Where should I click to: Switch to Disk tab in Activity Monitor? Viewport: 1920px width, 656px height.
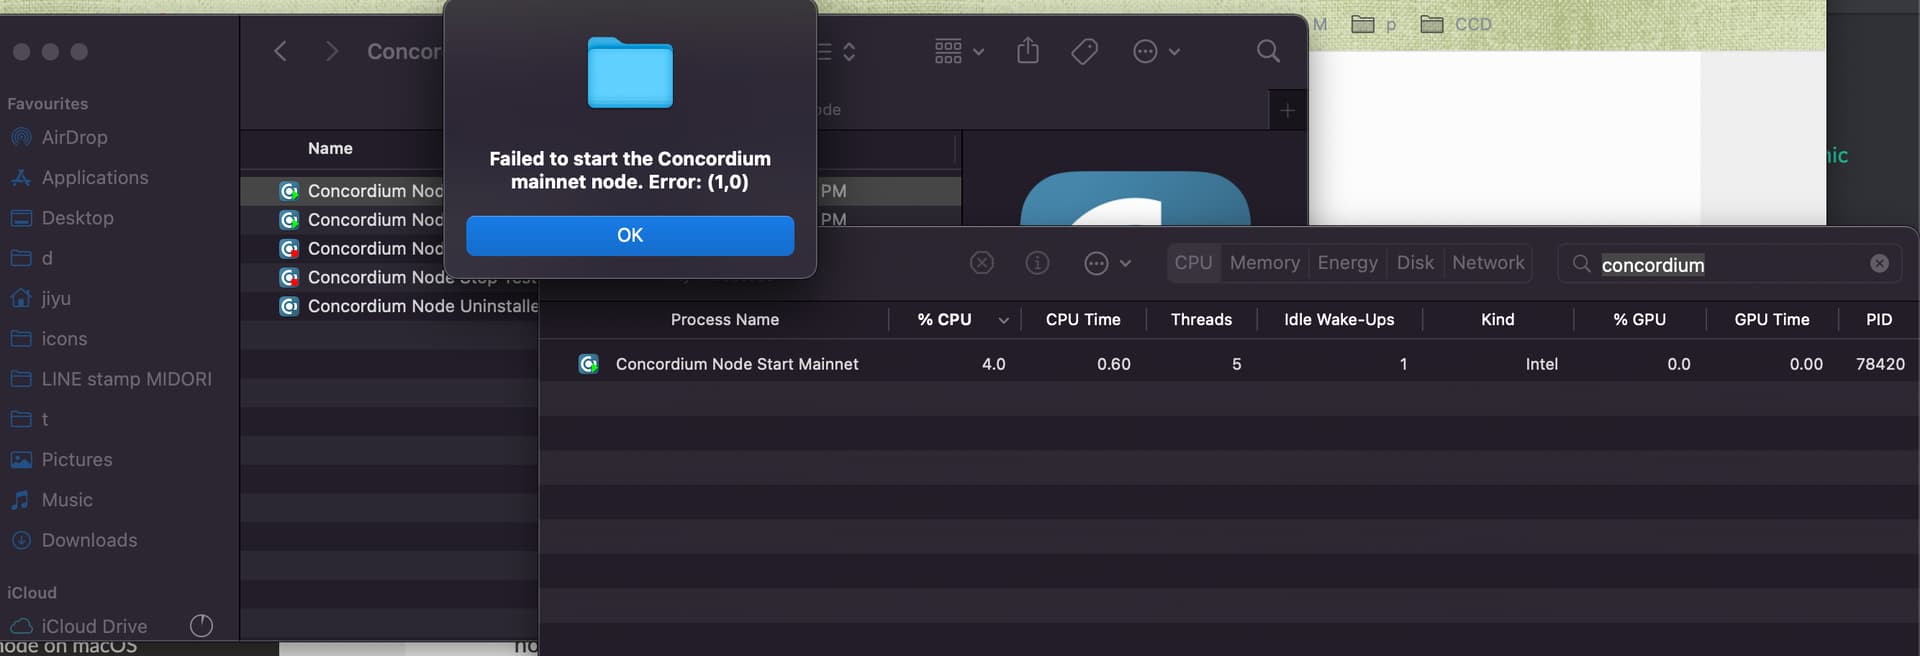coord(1415,263)
